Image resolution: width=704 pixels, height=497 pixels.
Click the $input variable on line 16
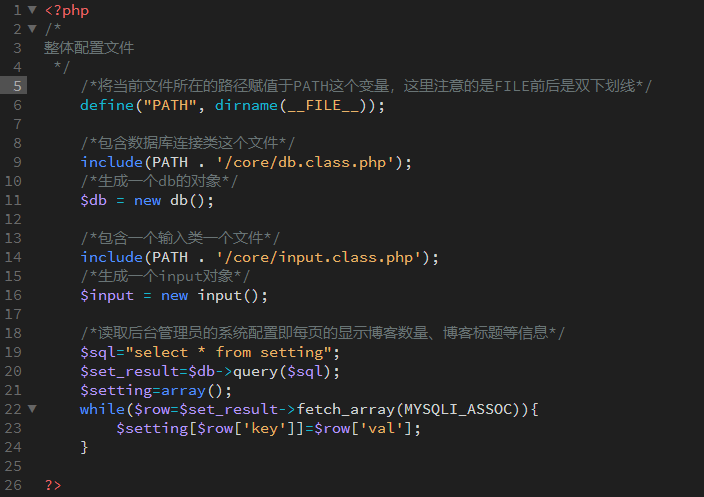tap(107, 295)
